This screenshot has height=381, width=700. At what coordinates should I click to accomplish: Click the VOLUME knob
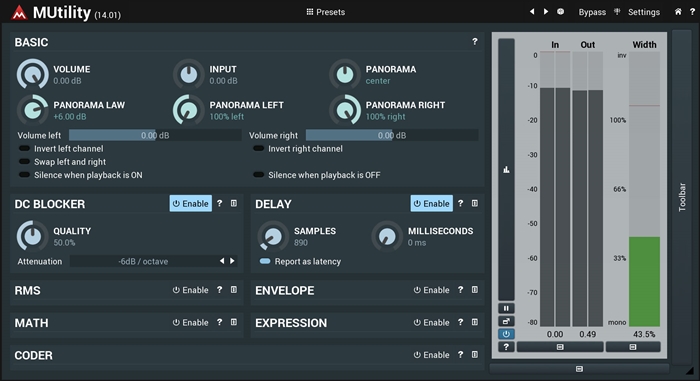[33, 75]
